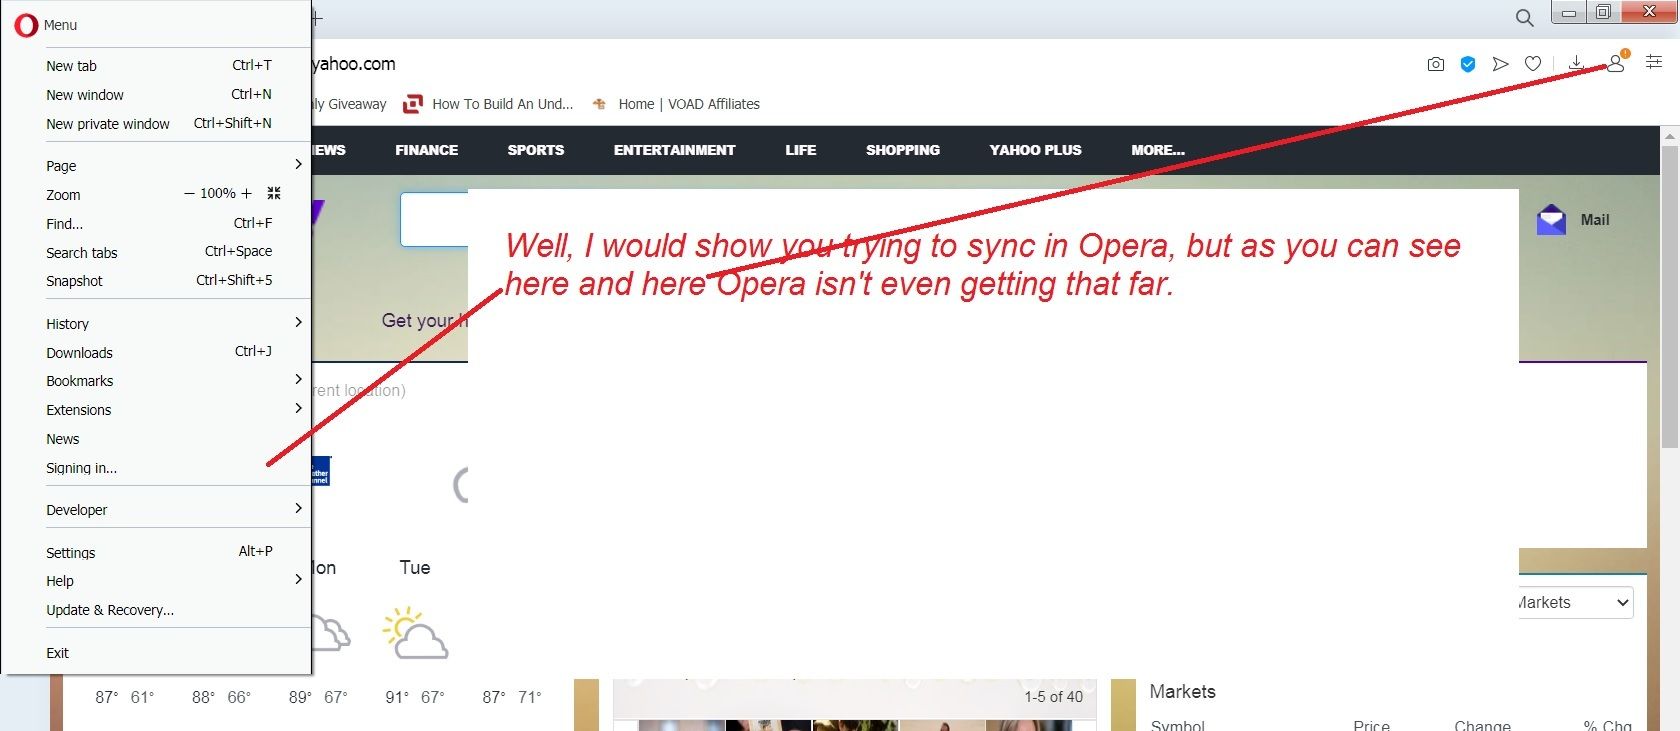Image resolution: width=1680 pixels, height=731 pixels.
Task: Open Home | VOAD Affiliates bookmark
Action: [x=676, y=104]
